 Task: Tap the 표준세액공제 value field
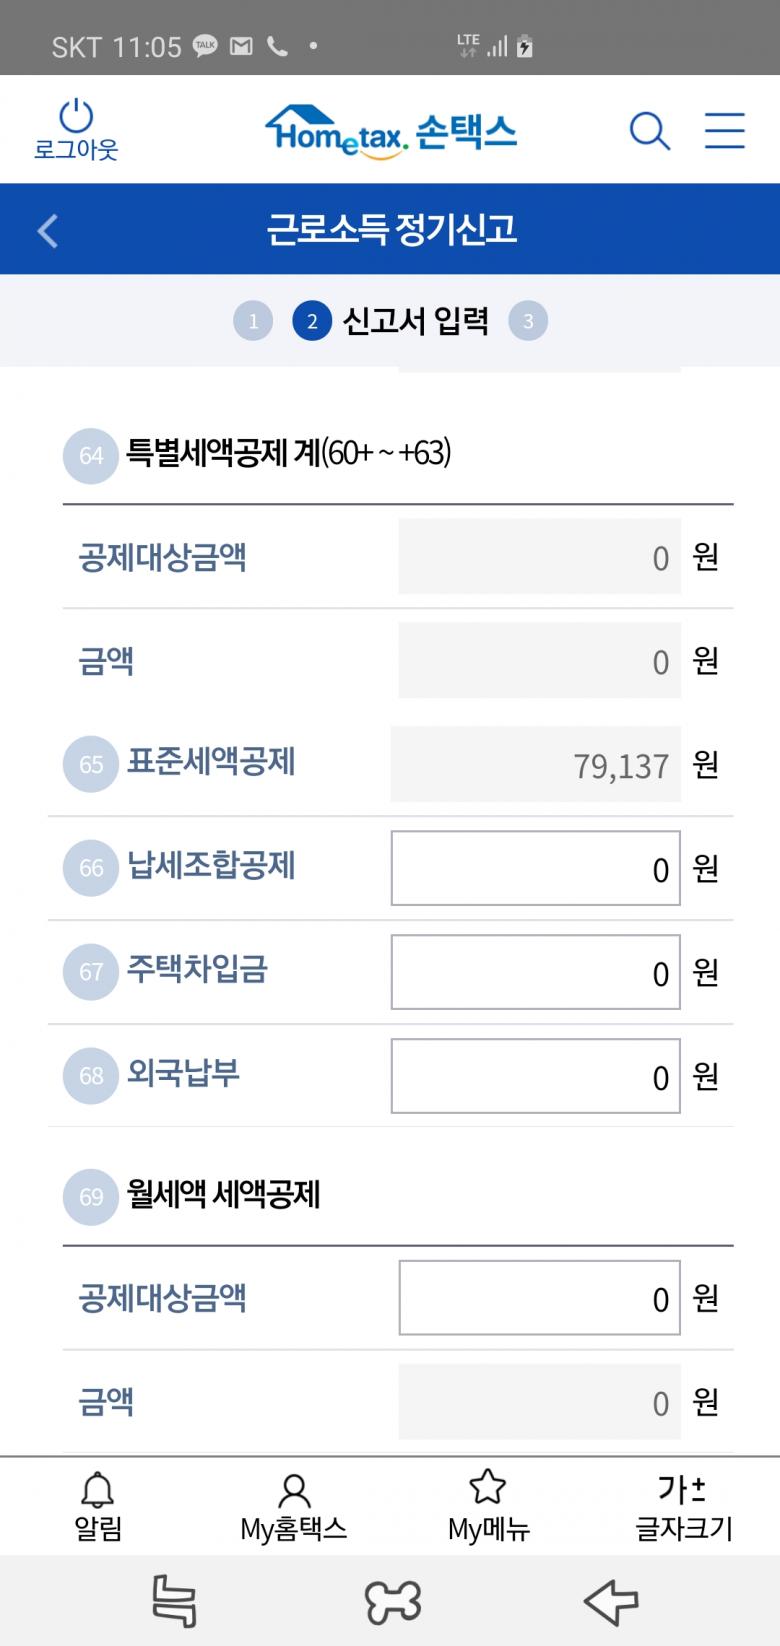536,765
